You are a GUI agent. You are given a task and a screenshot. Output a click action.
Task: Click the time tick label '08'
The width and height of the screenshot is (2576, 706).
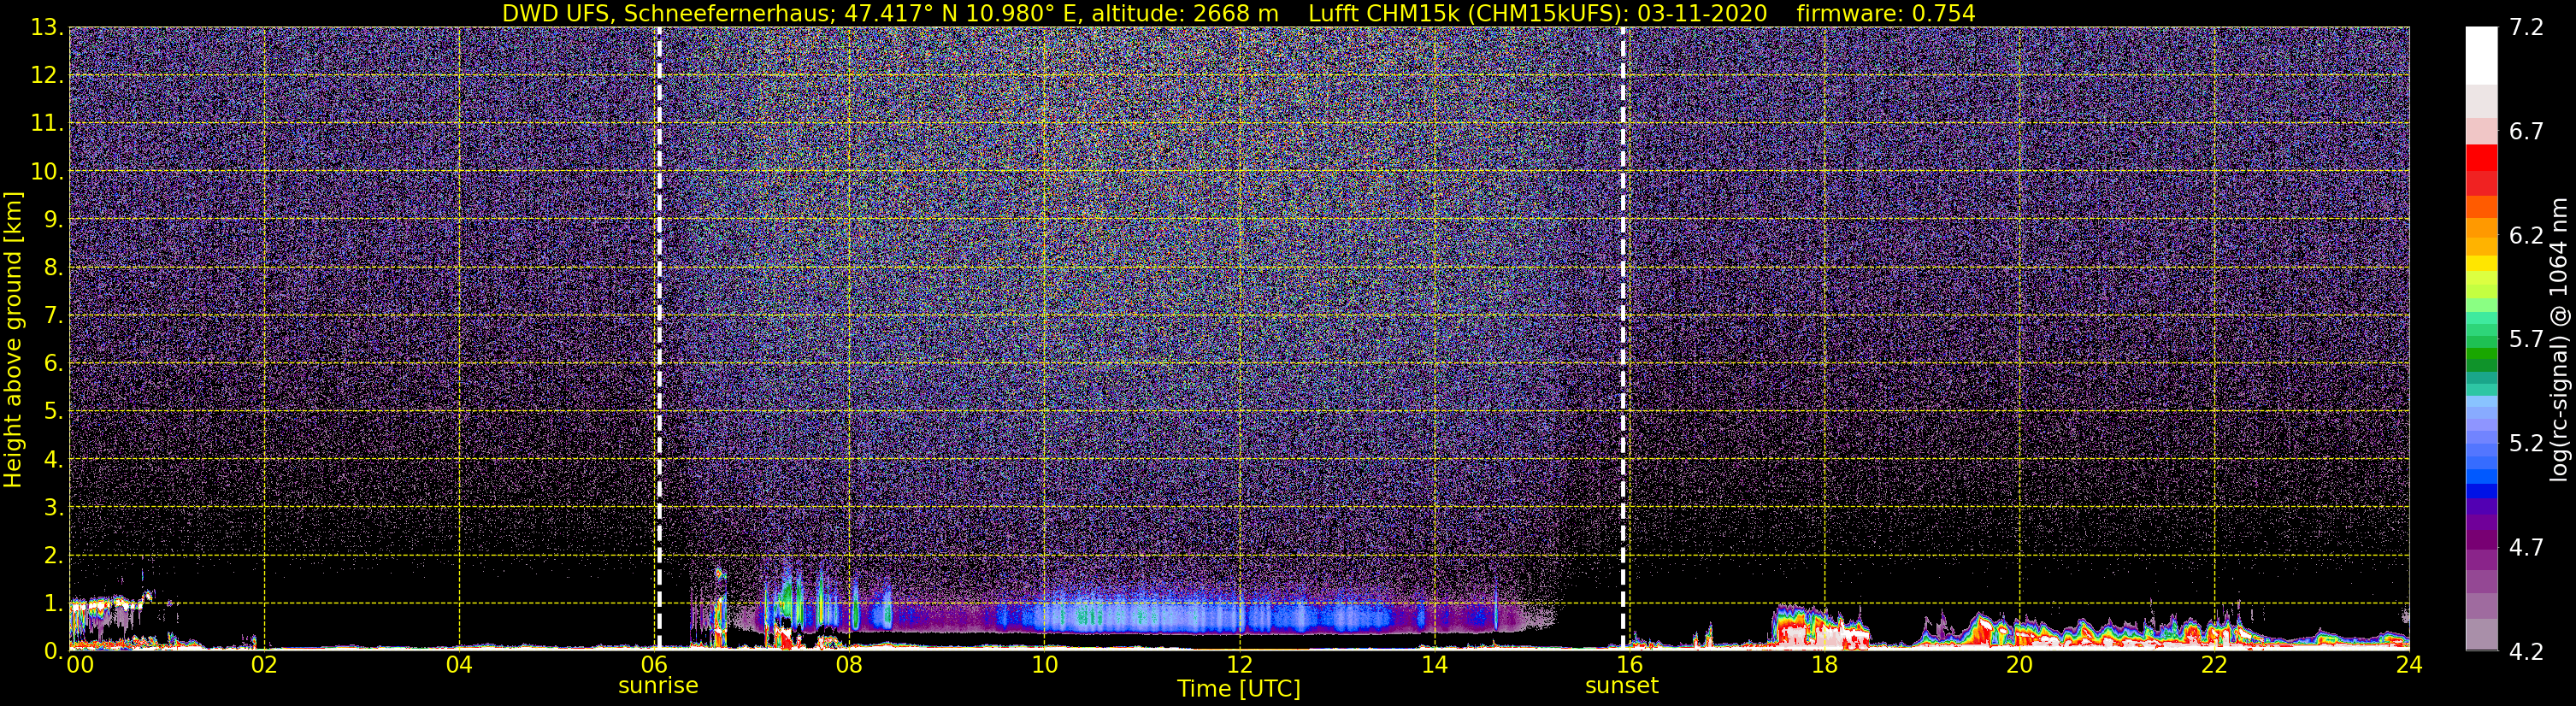click(x=849, y=665)
